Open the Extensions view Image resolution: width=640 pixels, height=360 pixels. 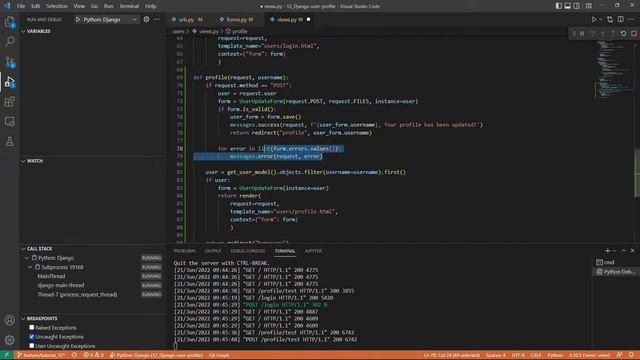tap(9, 101)
